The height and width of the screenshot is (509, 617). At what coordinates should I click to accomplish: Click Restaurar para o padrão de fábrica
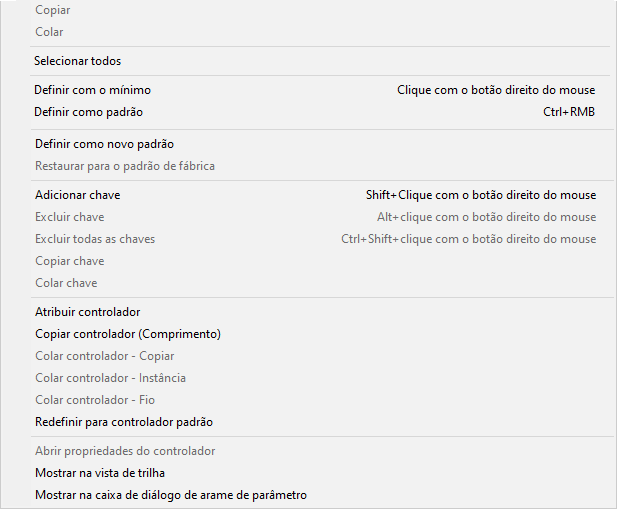click(x=125, y=166)
